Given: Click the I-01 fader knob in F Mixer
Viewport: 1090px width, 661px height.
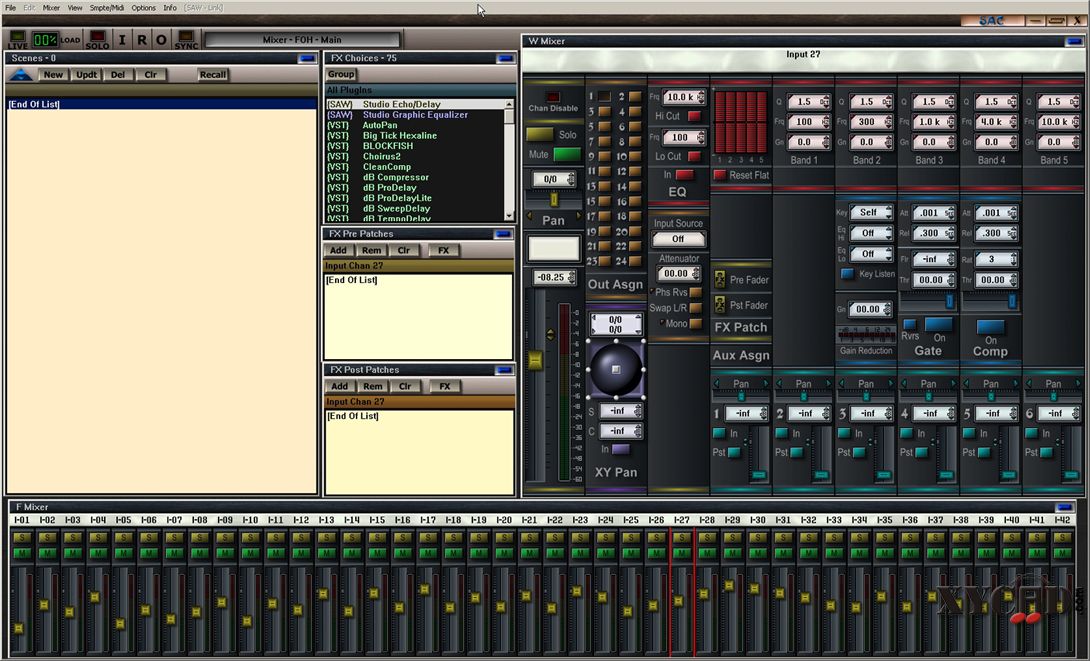Looking at the screenshot, I should [19, 628].
